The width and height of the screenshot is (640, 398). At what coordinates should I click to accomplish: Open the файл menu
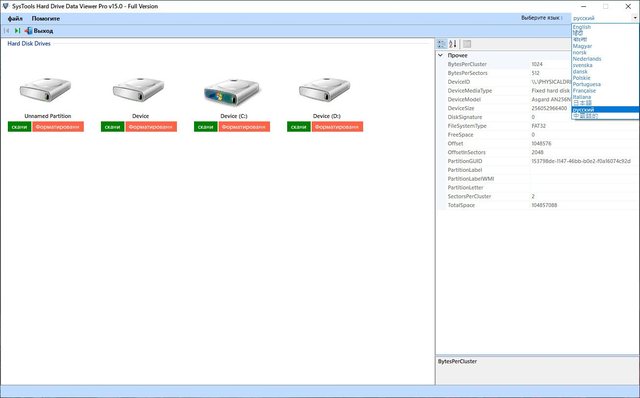click(15, 18)
